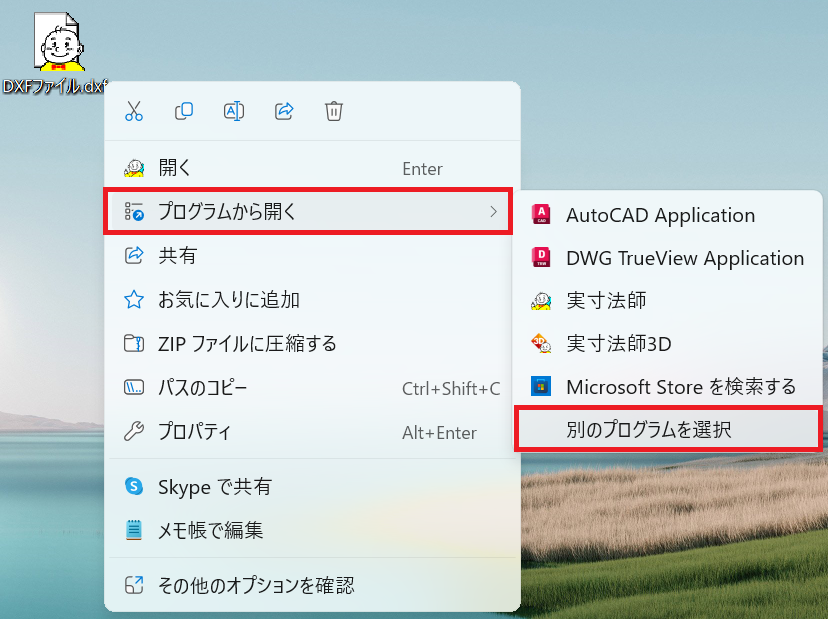
Task: Click the Notepad icon beside メモ帳で編集
Action: (x=134, y=530)
